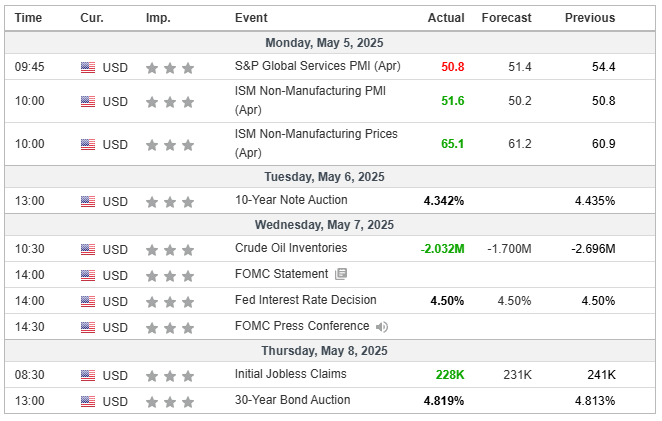The height and width of the screenshot is (421, 662).
Task: Open the Initial Jobless Claims event
Action: (x=290, y=374)
